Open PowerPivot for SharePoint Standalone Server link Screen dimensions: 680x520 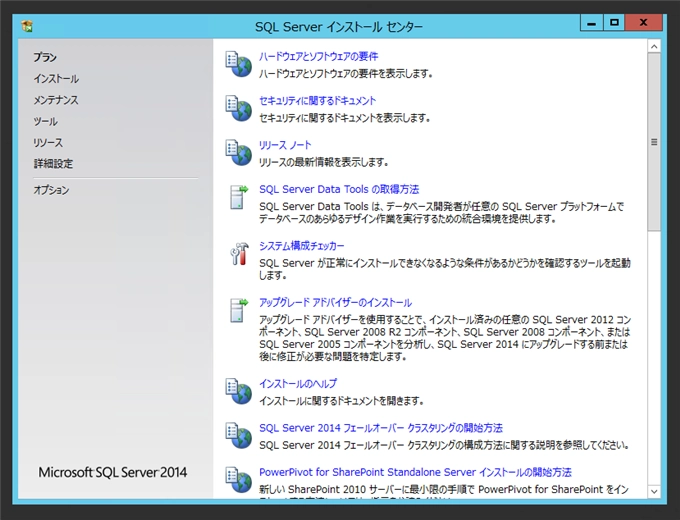point(415,472)
